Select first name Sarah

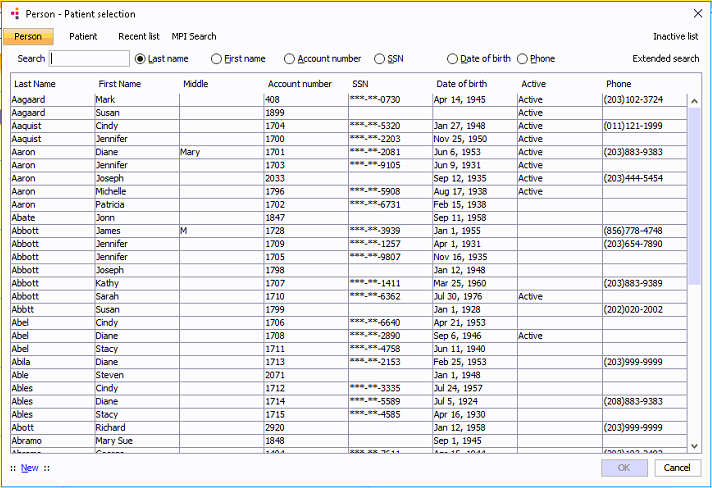107,296
